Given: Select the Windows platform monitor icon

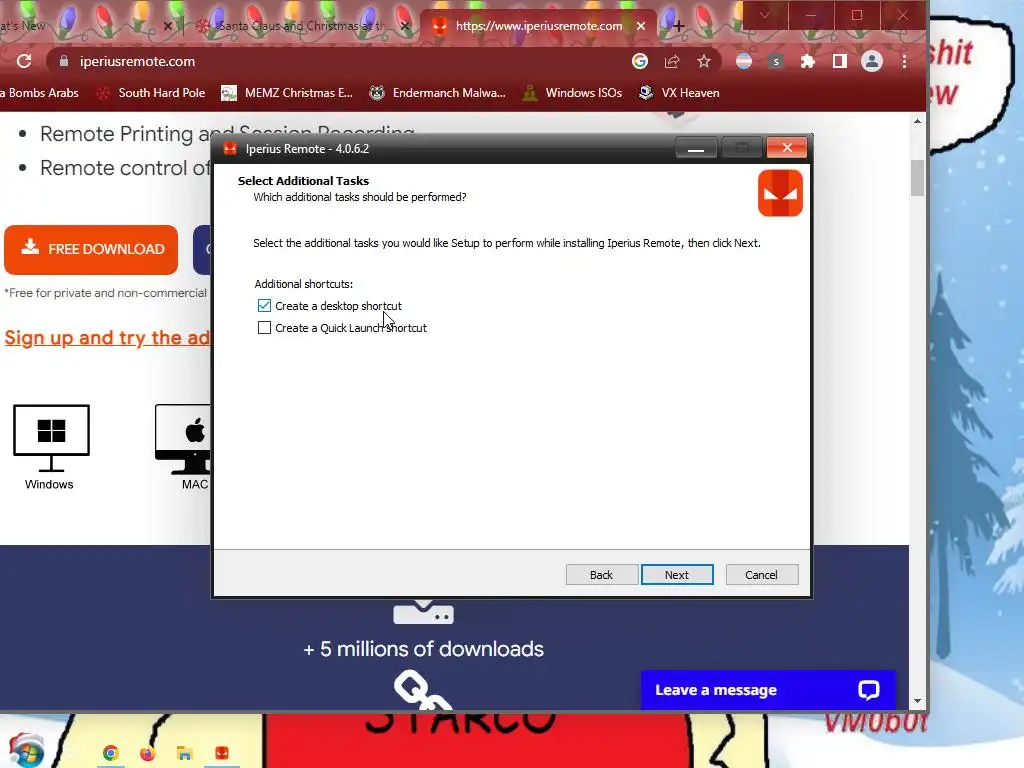Looking at the screenshot, I should tap(51, 438).
